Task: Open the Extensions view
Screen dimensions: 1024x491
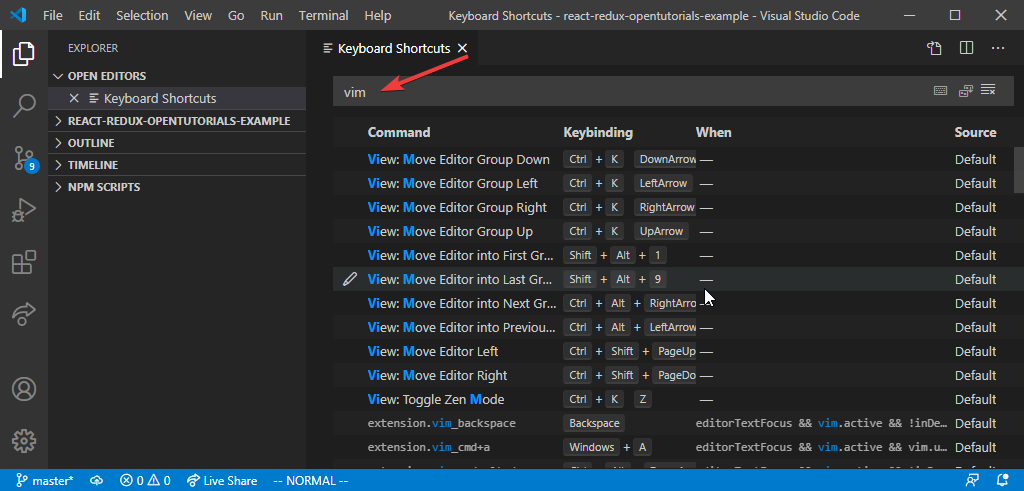Action: [24, 263]
